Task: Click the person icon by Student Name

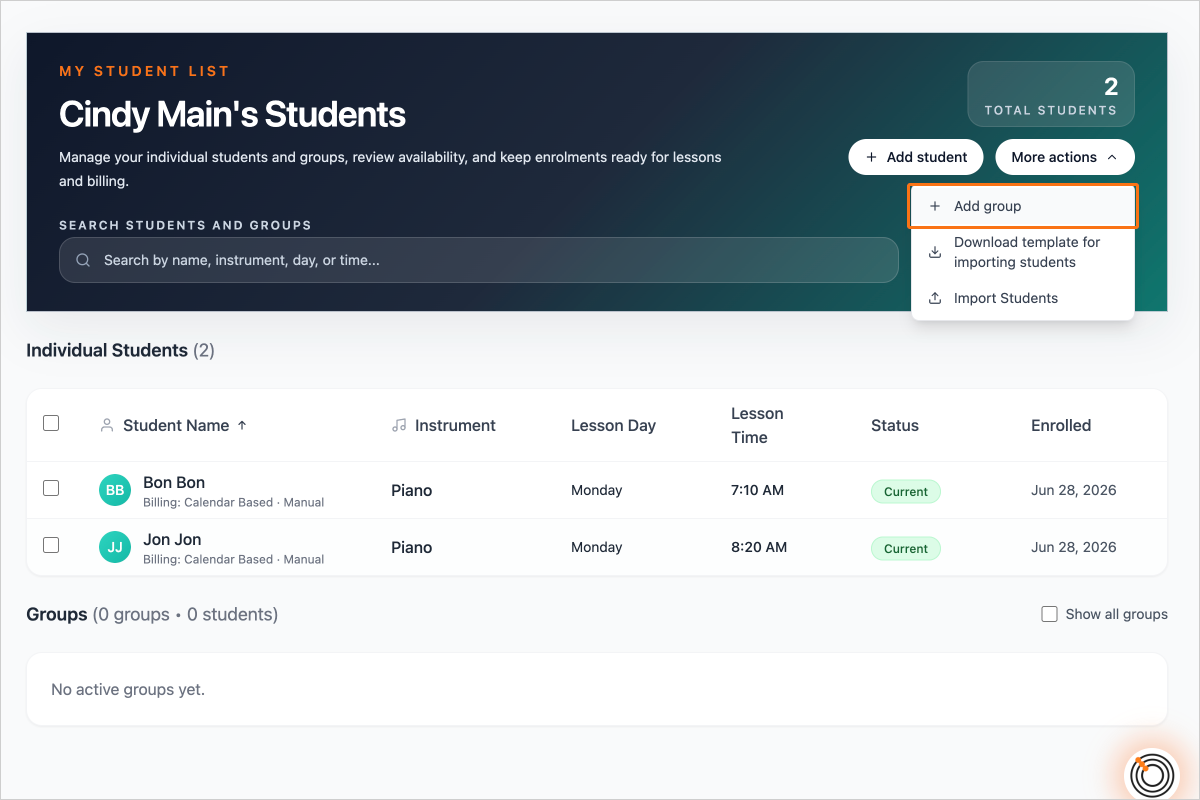Action: click(x=107, y=425)
